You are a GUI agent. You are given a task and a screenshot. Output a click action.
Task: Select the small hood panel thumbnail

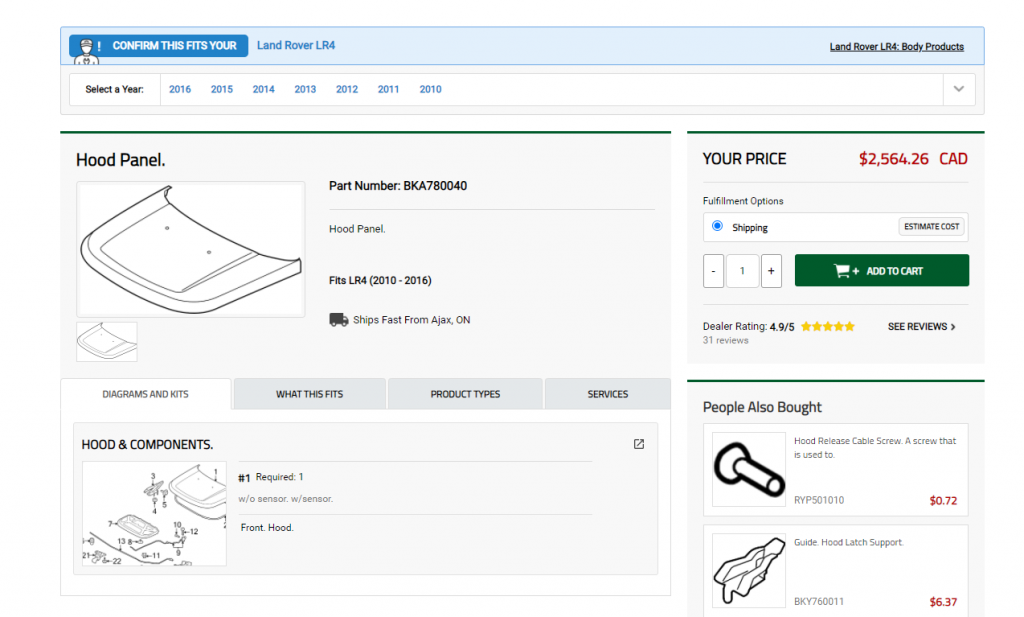107,341
